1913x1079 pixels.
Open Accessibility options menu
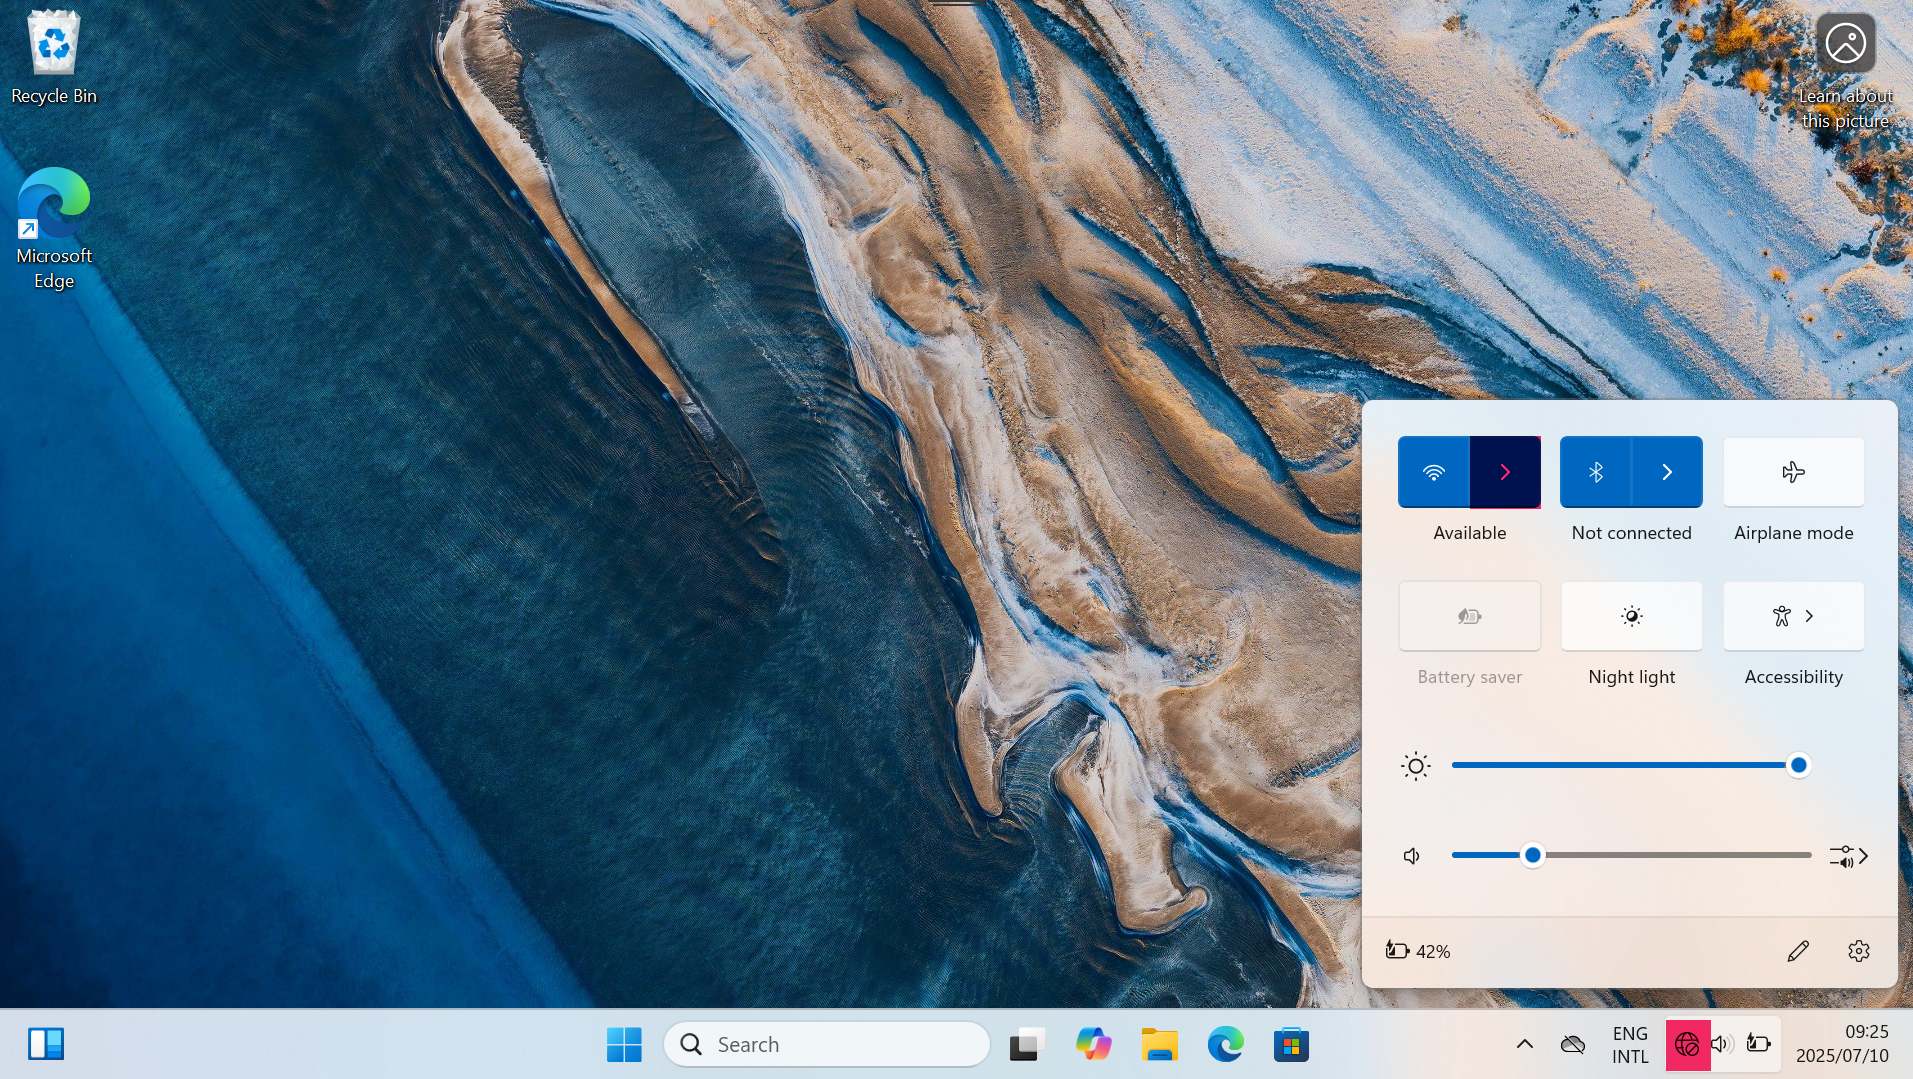(1793, 616)
